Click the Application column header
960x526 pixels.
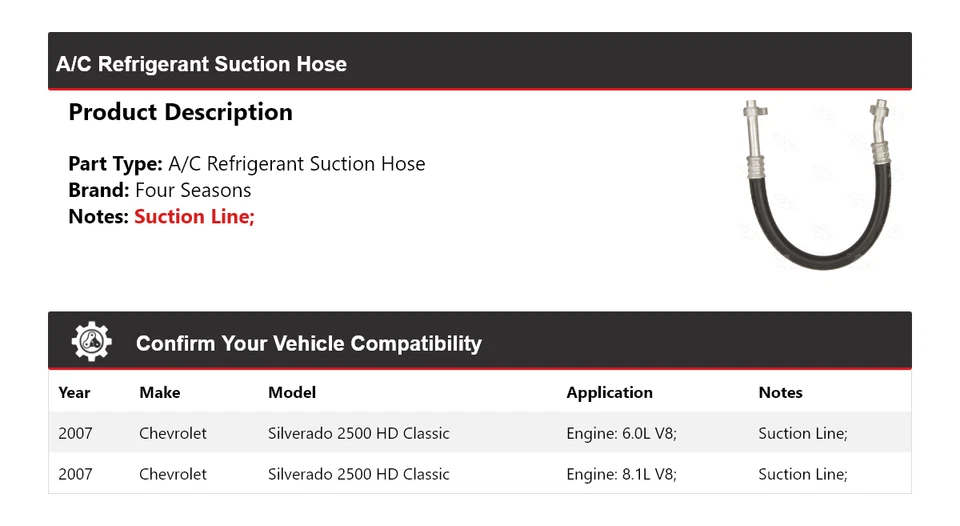click(609, 393)
